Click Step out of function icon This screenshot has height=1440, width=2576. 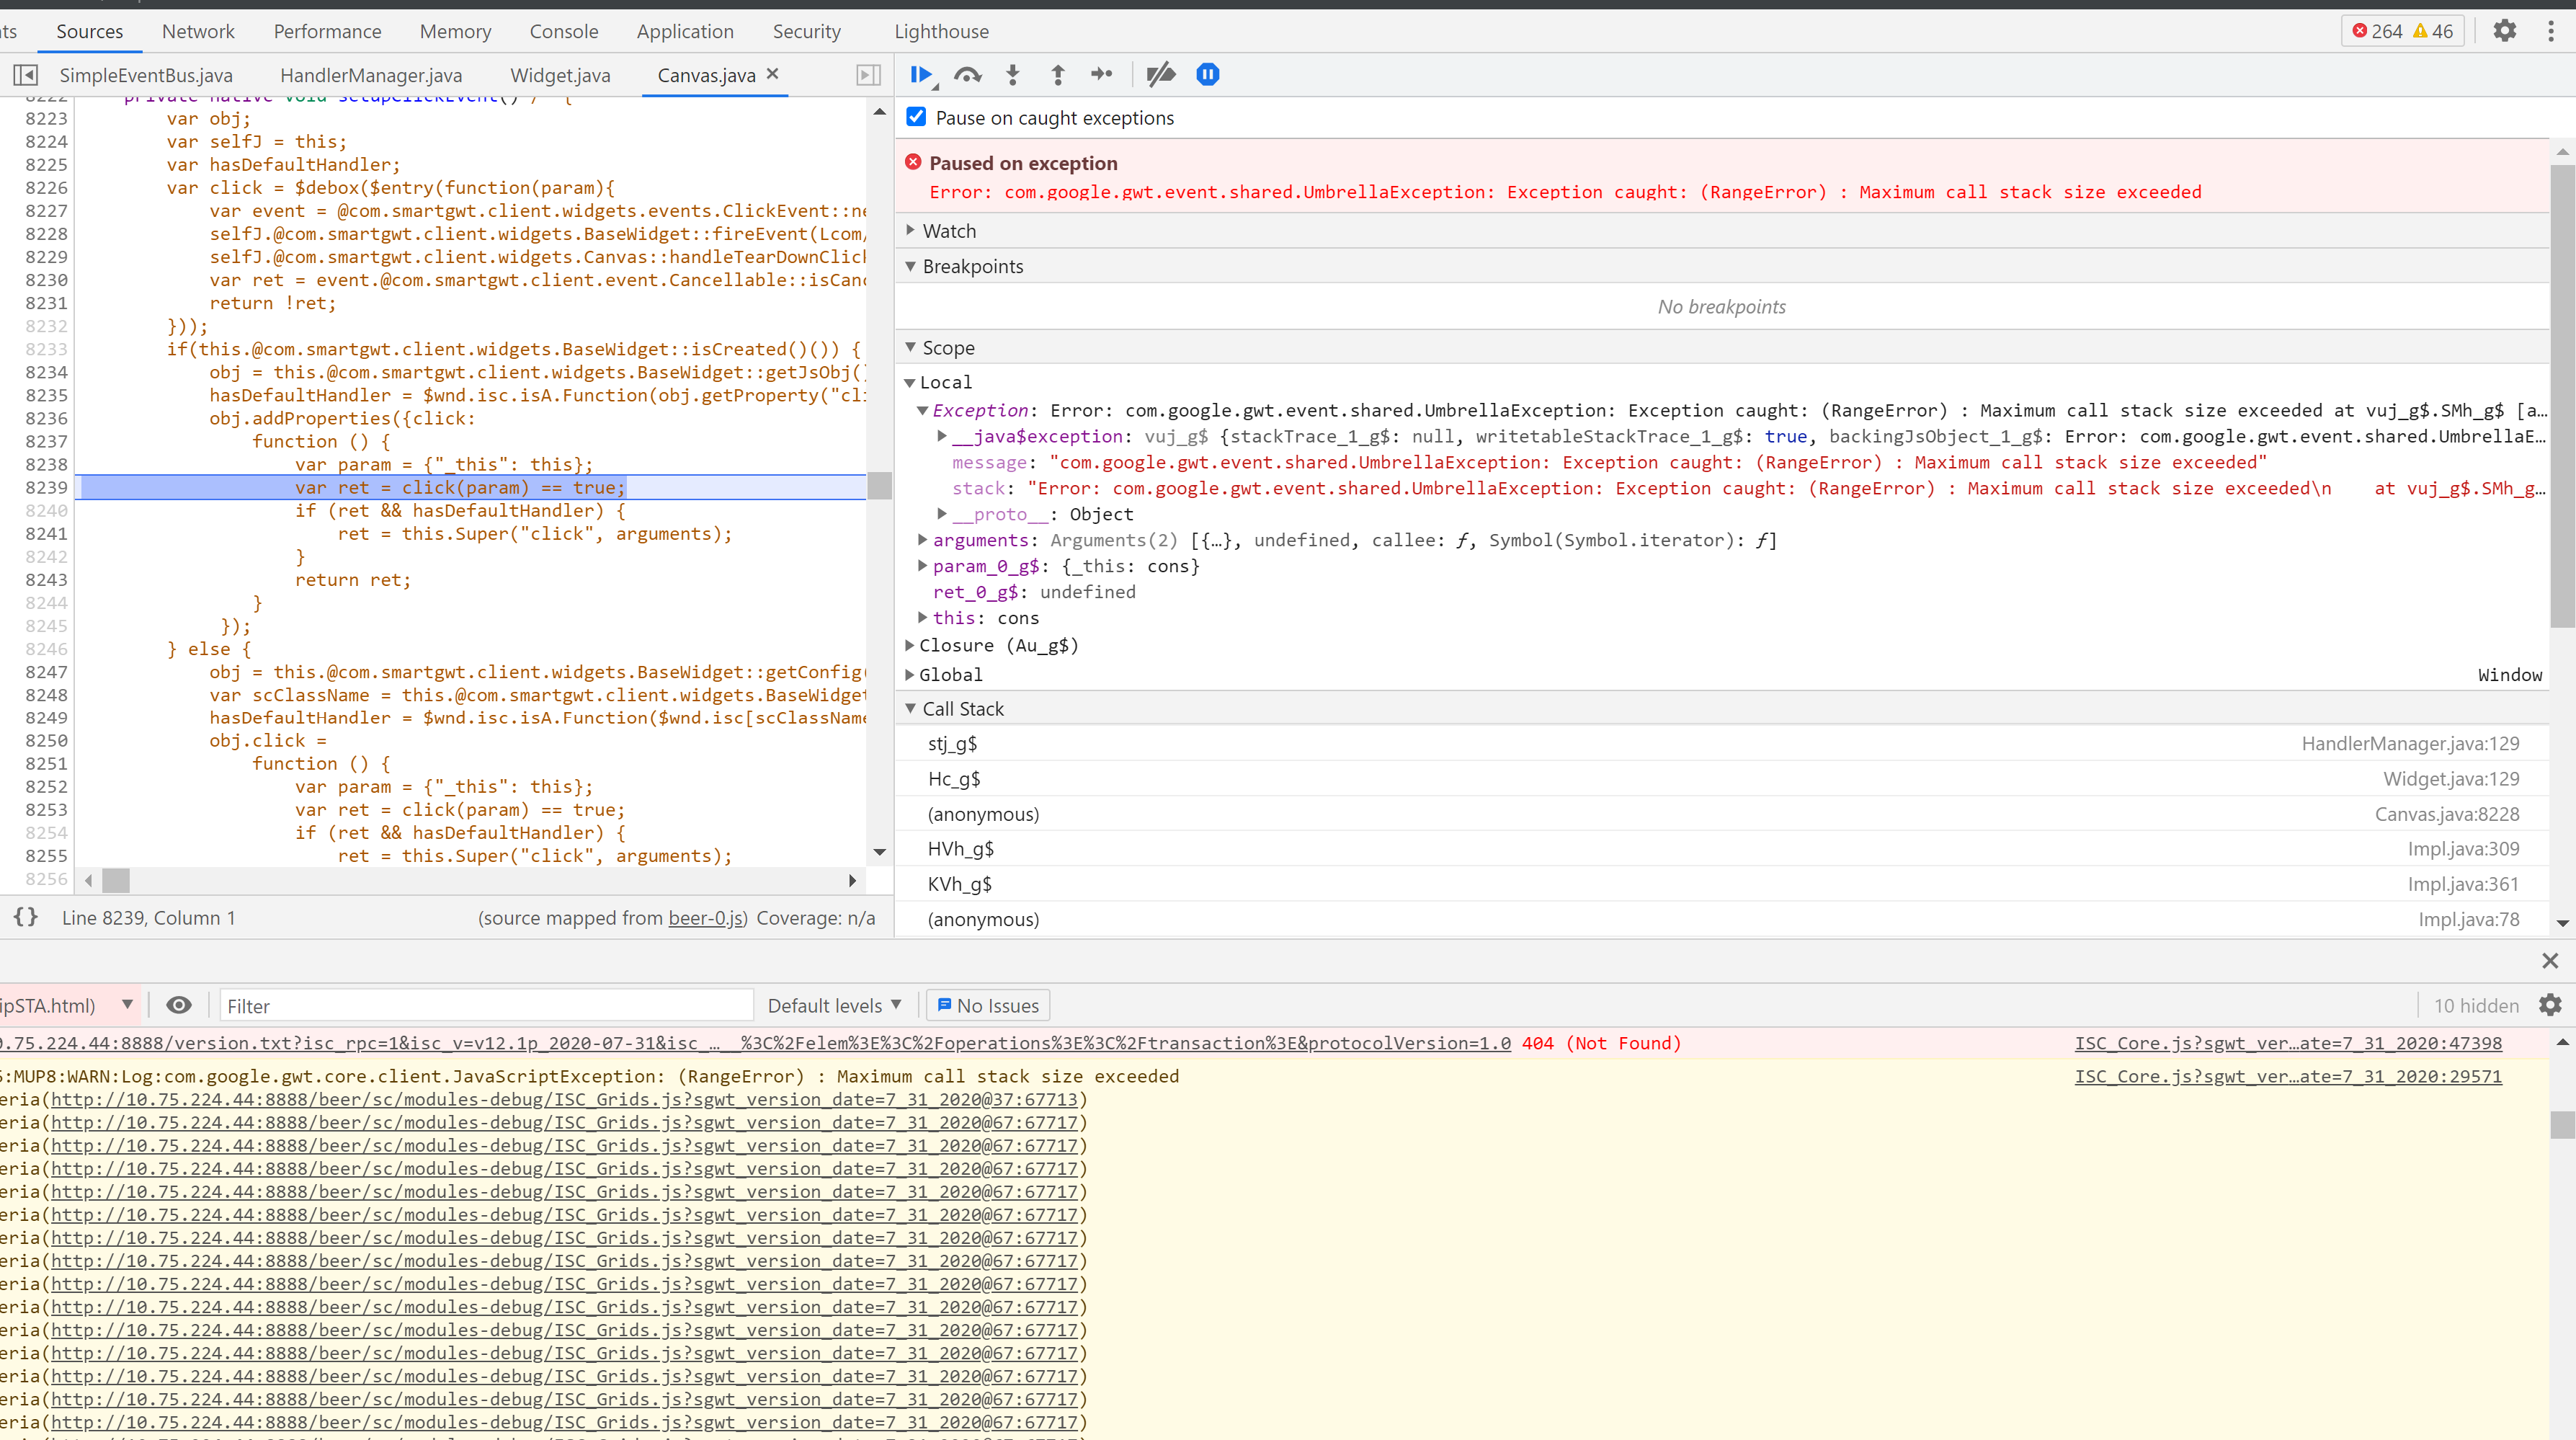(1057, 74)
